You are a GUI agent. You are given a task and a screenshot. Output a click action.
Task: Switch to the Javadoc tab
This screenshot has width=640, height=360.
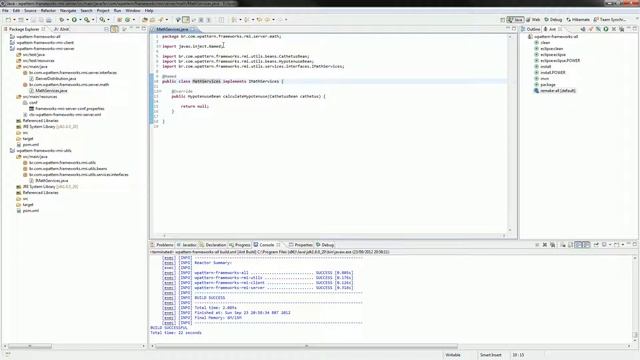pyautogui.click(x=187, y=245)
